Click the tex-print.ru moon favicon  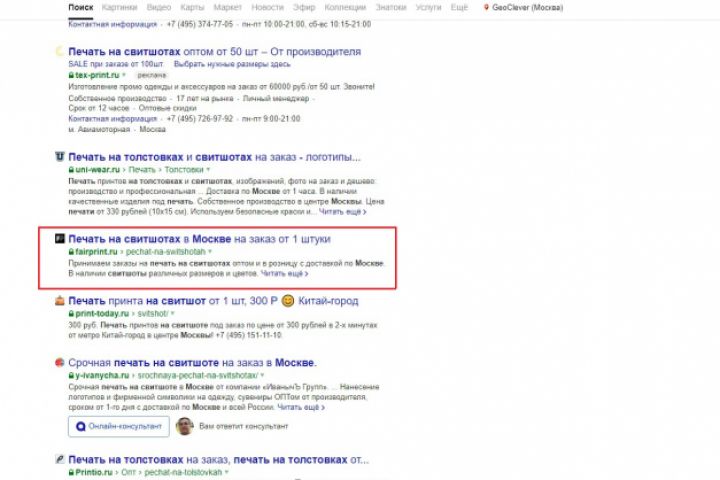(60, 51)
